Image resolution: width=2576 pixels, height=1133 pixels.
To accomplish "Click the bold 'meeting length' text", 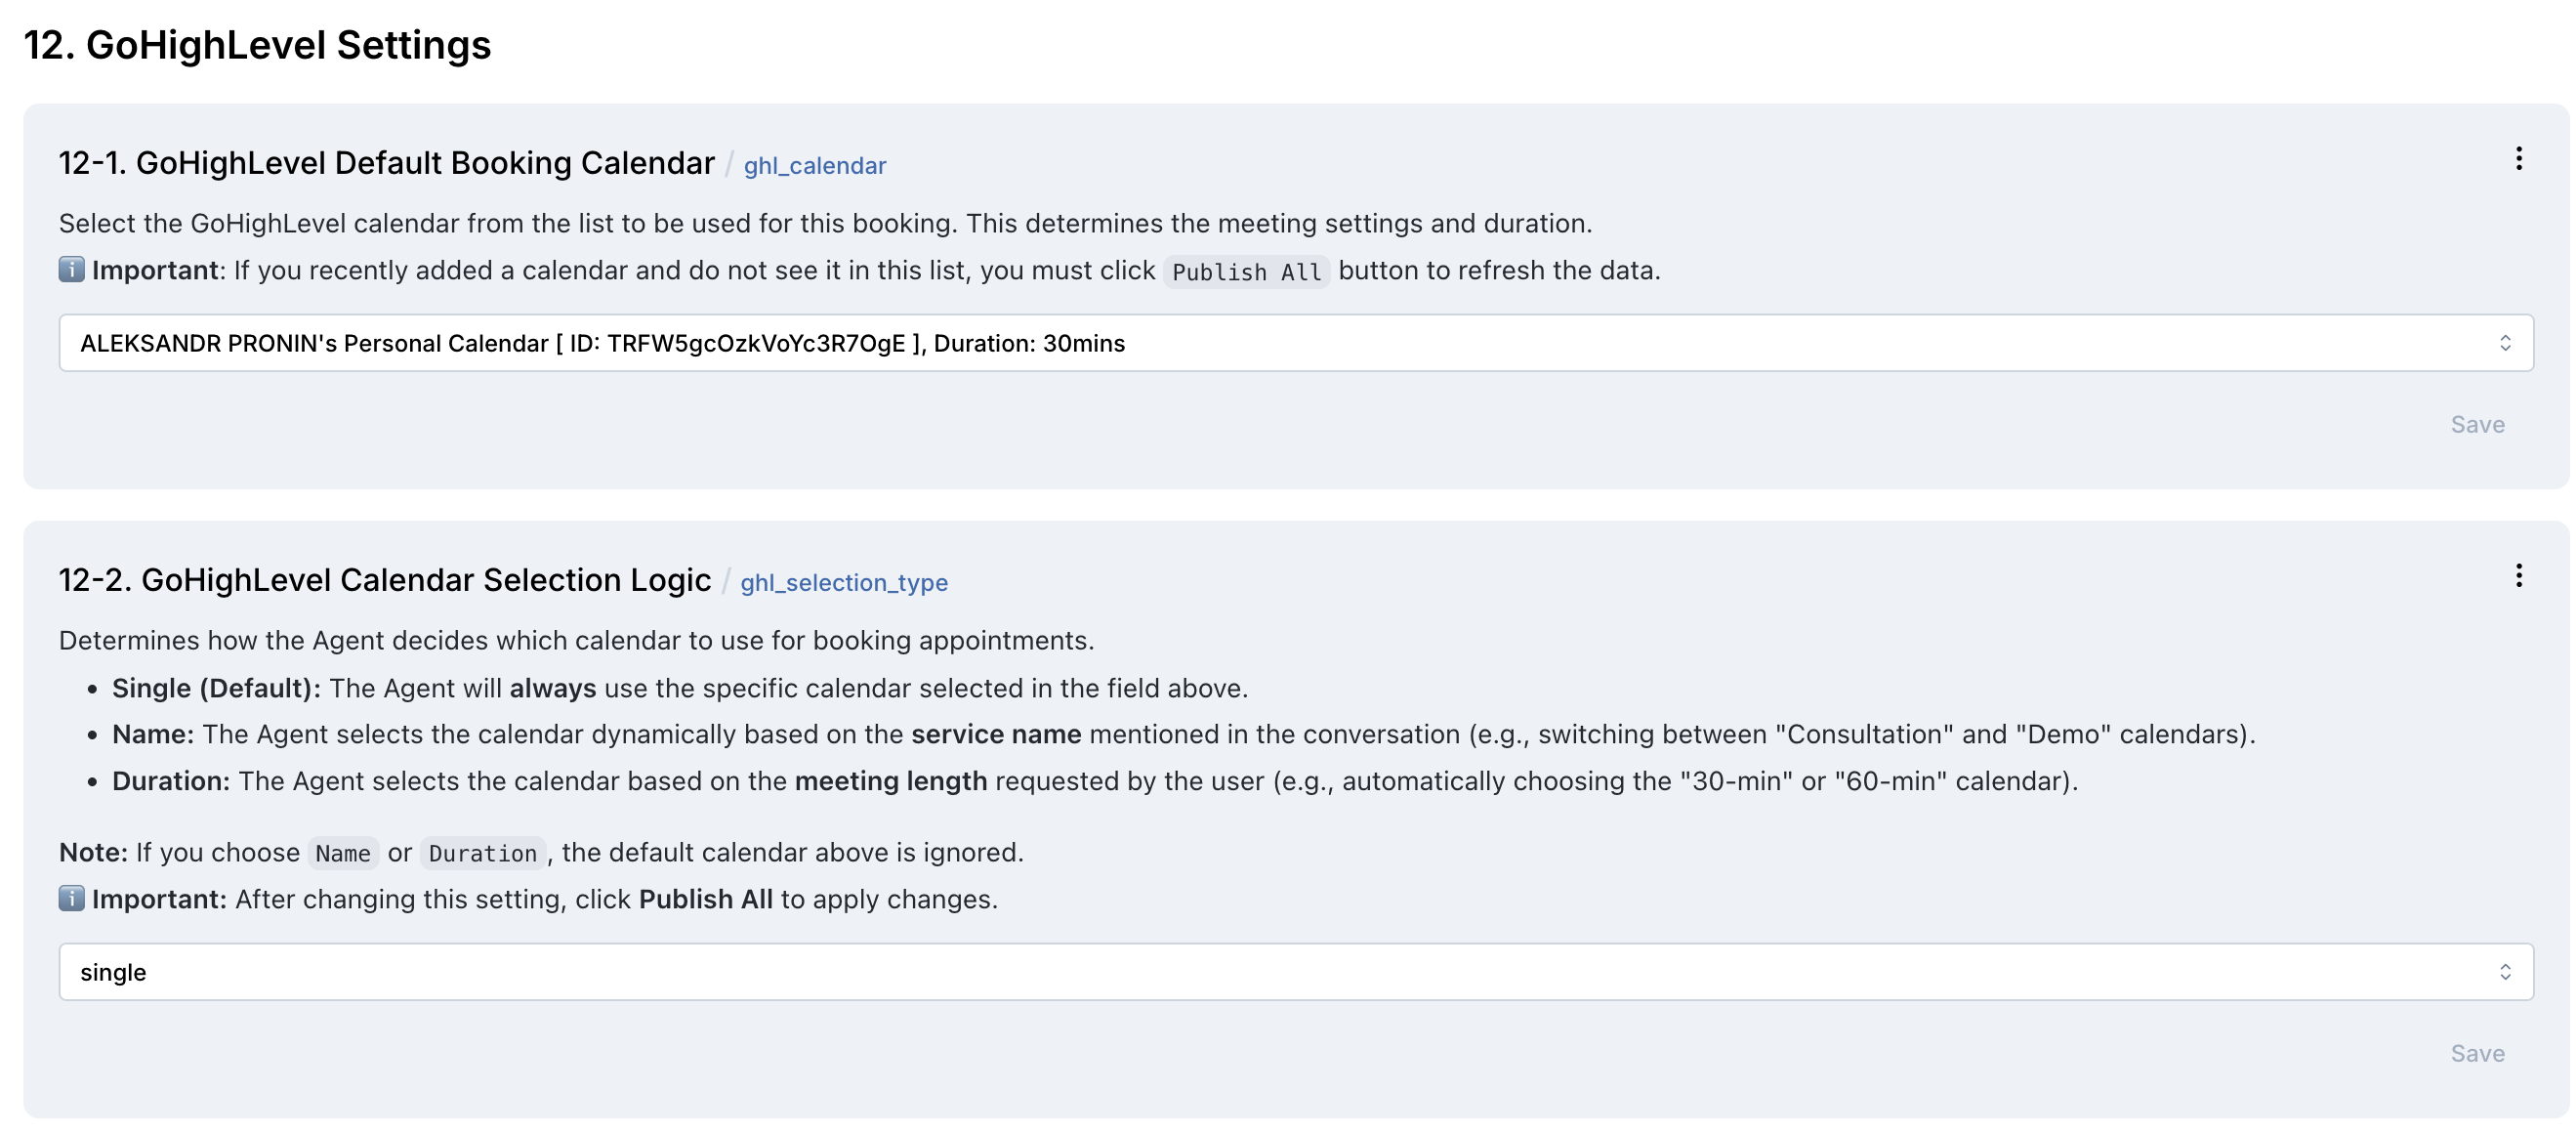I will 891,781.
